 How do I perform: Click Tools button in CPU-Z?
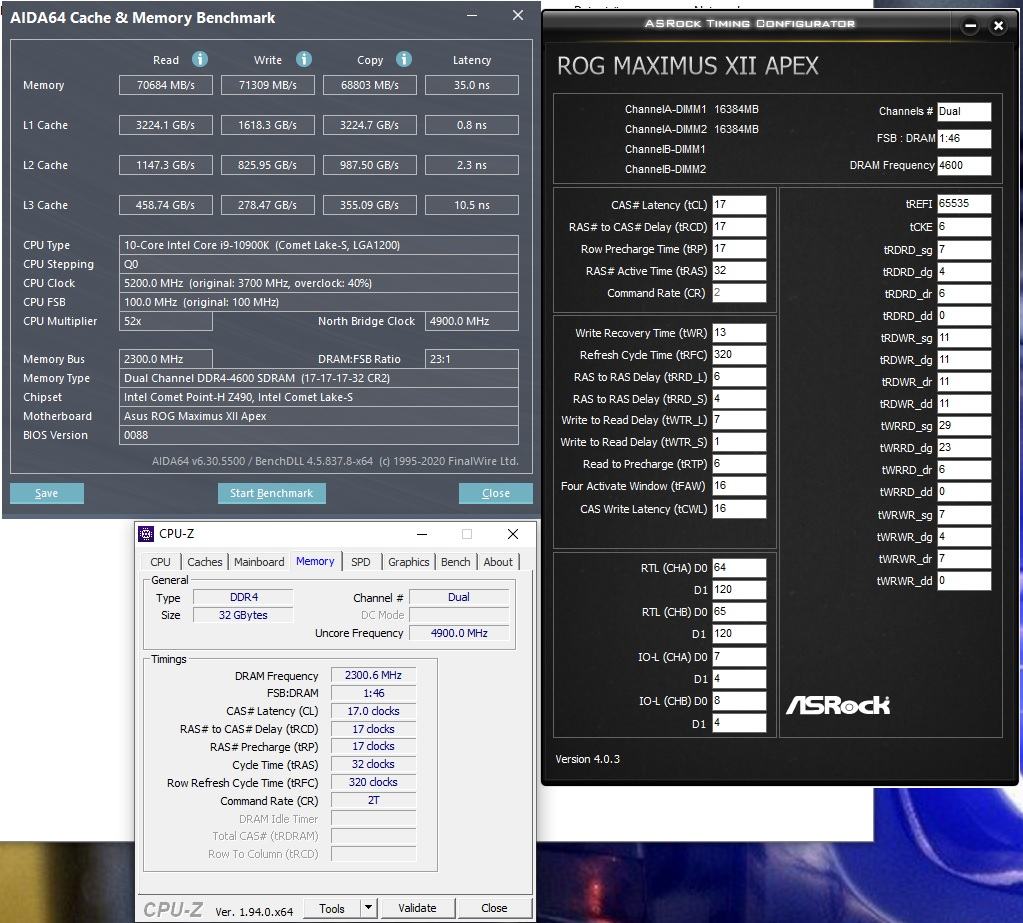coord(332,908)
